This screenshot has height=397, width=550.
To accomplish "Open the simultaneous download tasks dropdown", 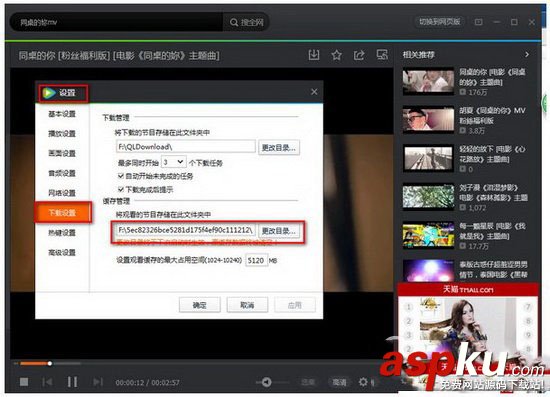I will (174, 162).
